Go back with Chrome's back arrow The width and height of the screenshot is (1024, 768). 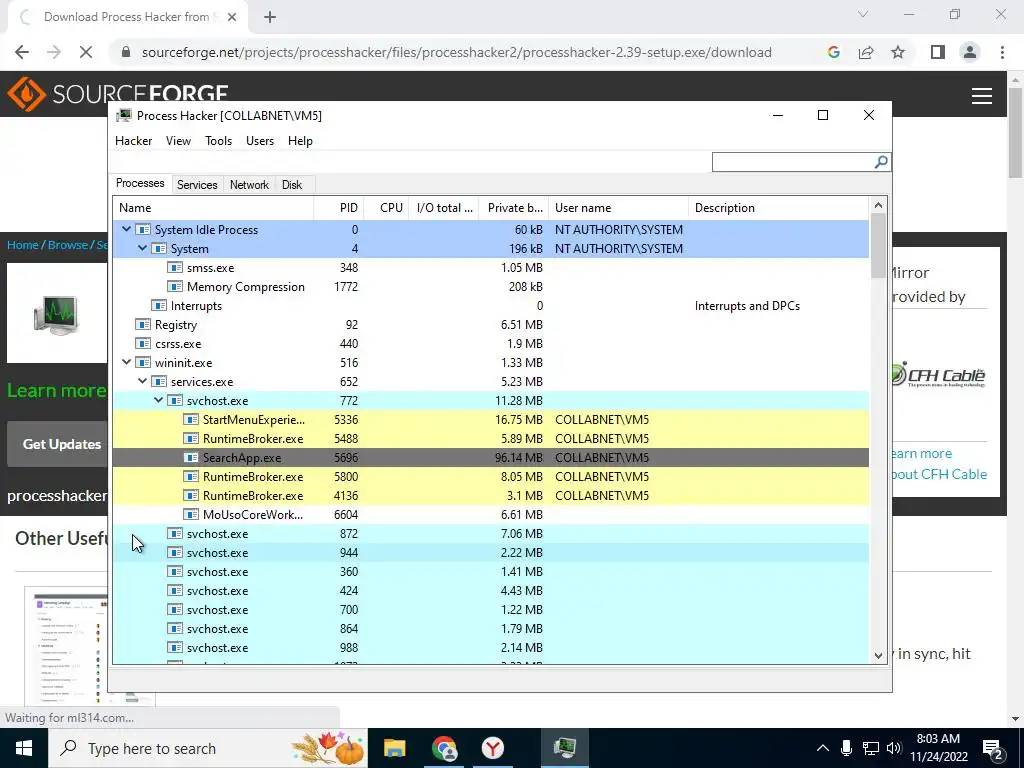pos(22,52)
